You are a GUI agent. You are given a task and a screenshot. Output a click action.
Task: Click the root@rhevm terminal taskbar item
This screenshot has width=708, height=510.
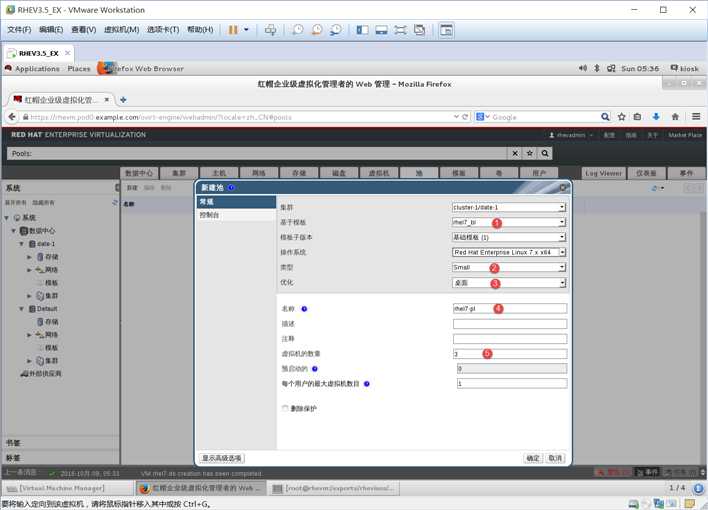click(x=334, y=488)
